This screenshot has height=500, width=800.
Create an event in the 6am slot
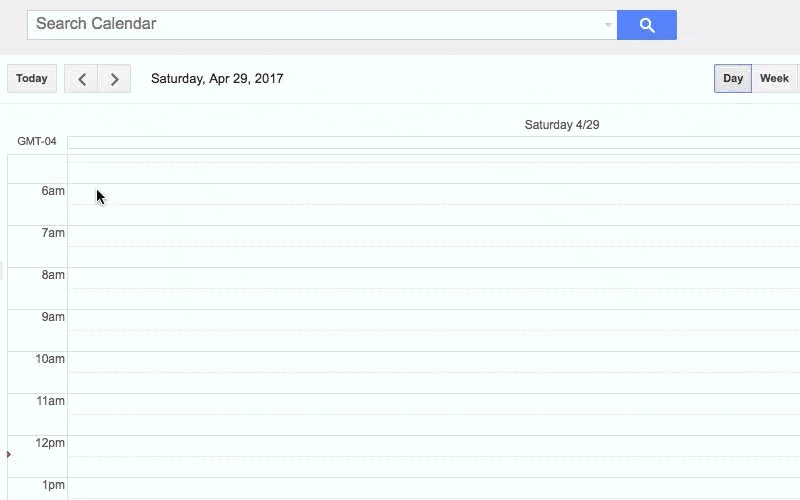point(433,194)
